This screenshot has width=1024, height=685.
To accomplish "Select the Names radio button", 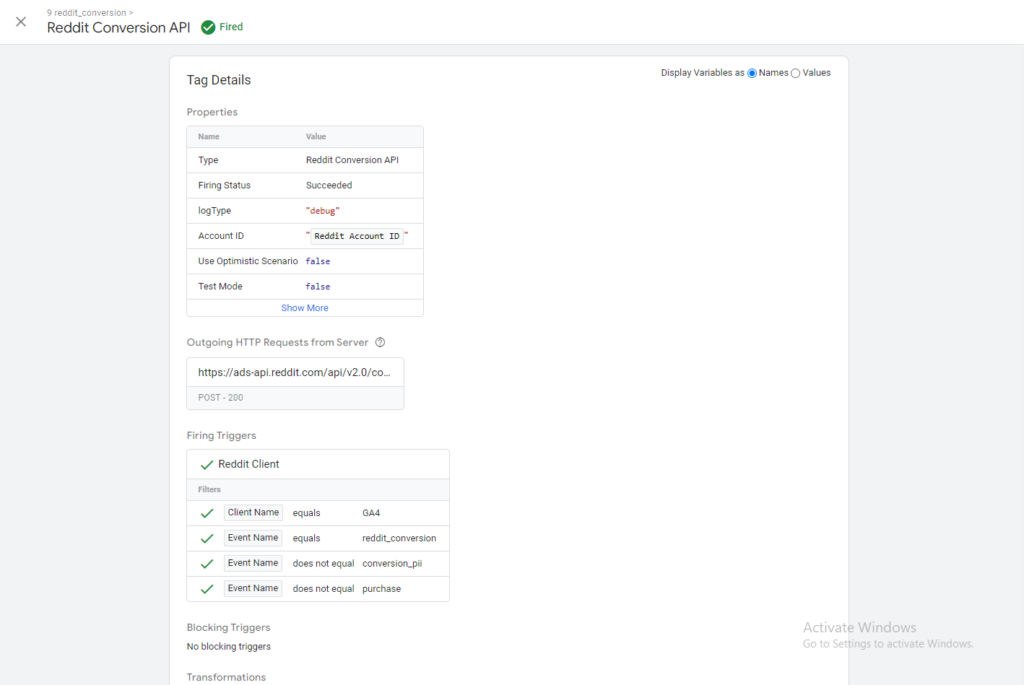I will click(x=752, y=73).
